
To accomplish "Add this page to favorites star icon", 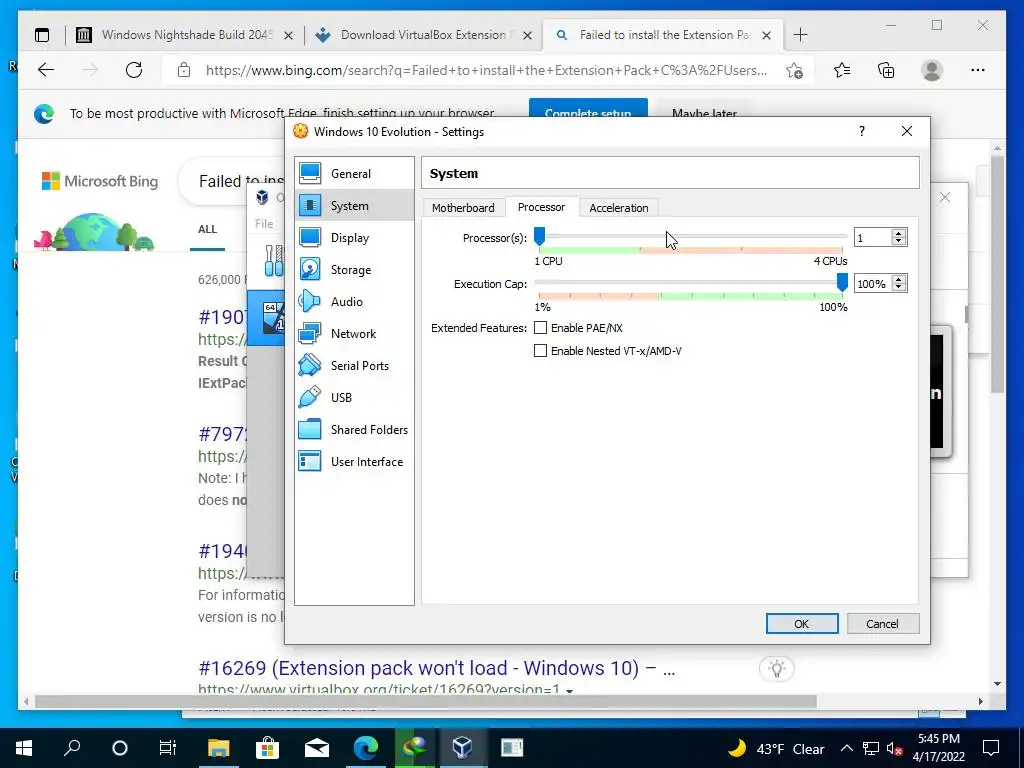I will pos(794,70).
